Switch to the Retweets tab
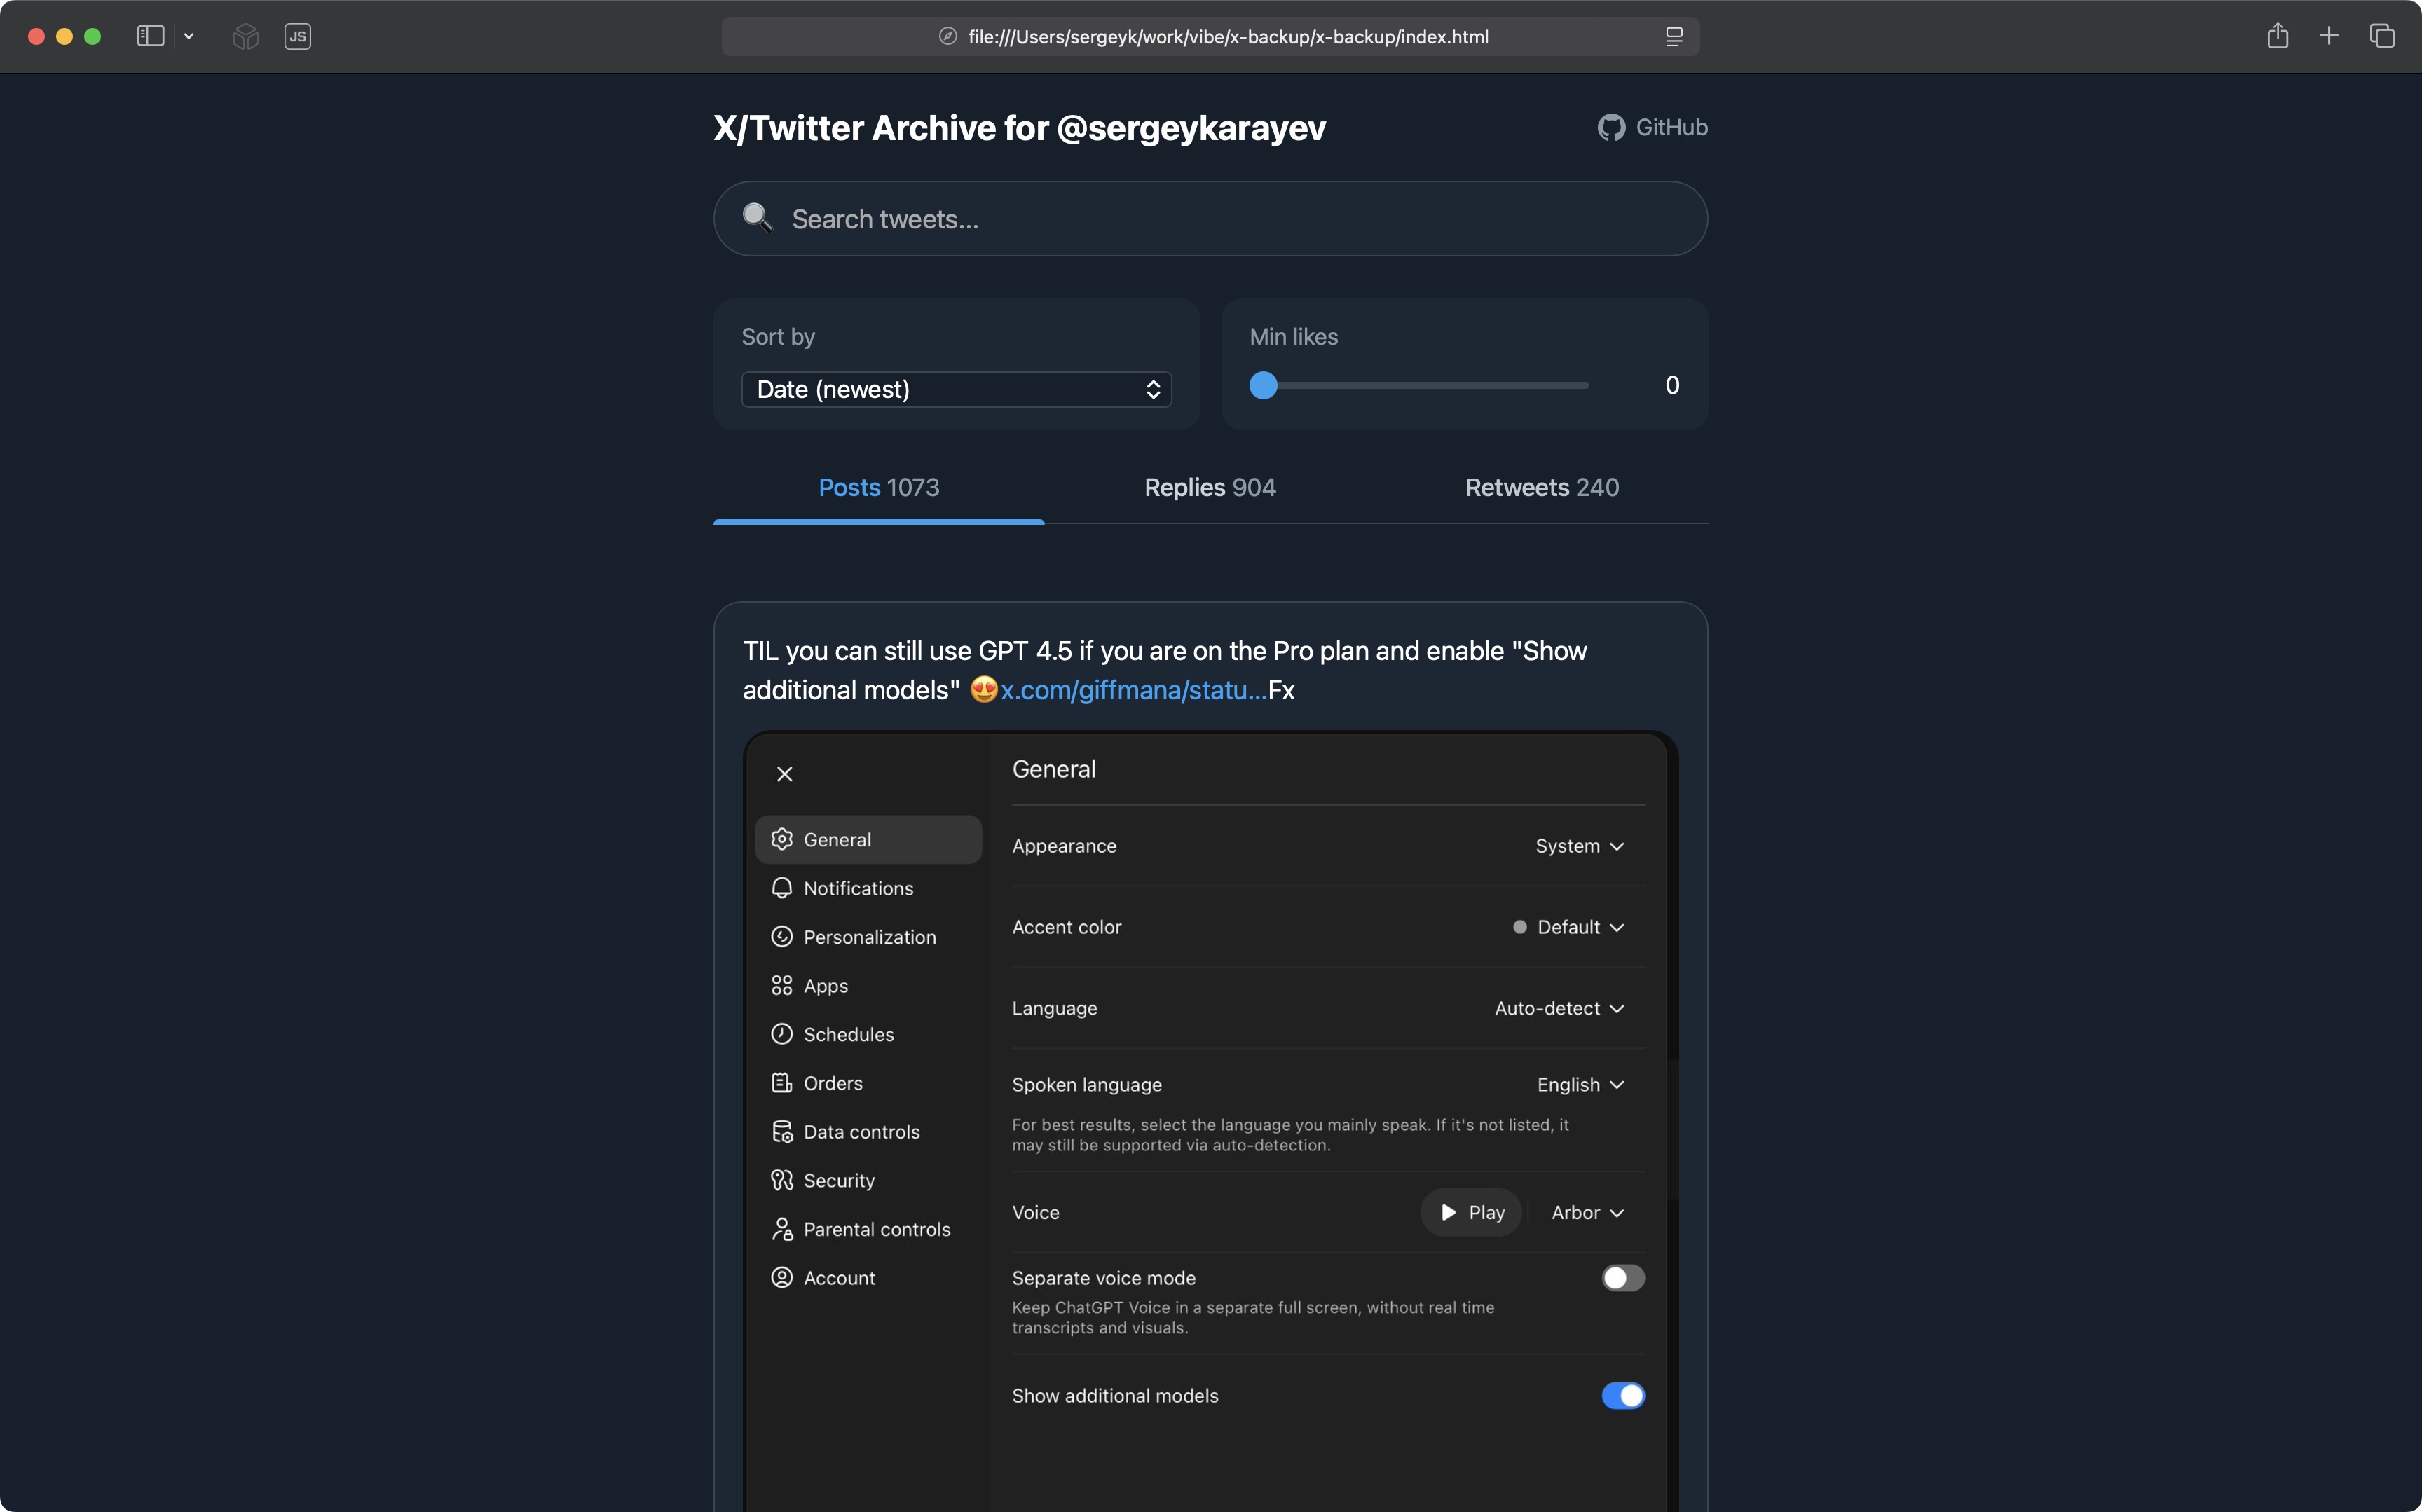Screen dimensions: 2422x1512 click(x=1541, y=487)
